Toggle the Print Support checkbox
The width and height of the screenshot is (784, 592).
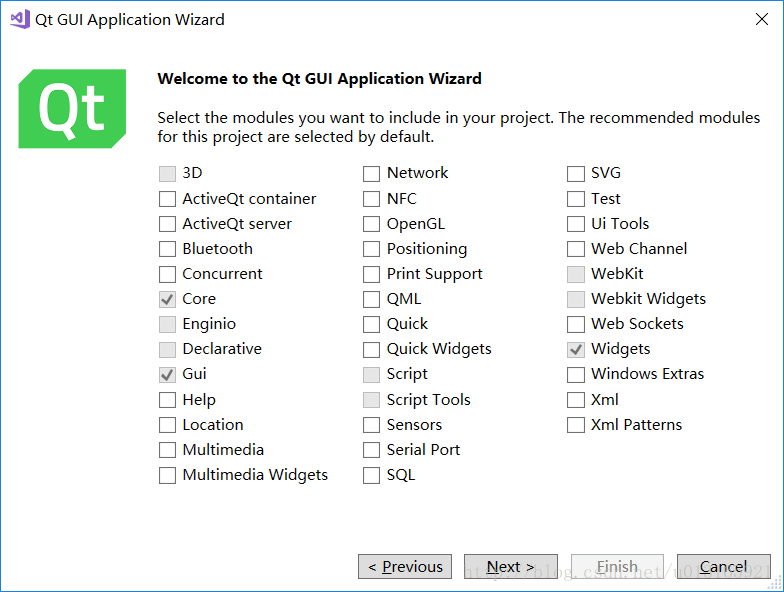tap(371, 274)
